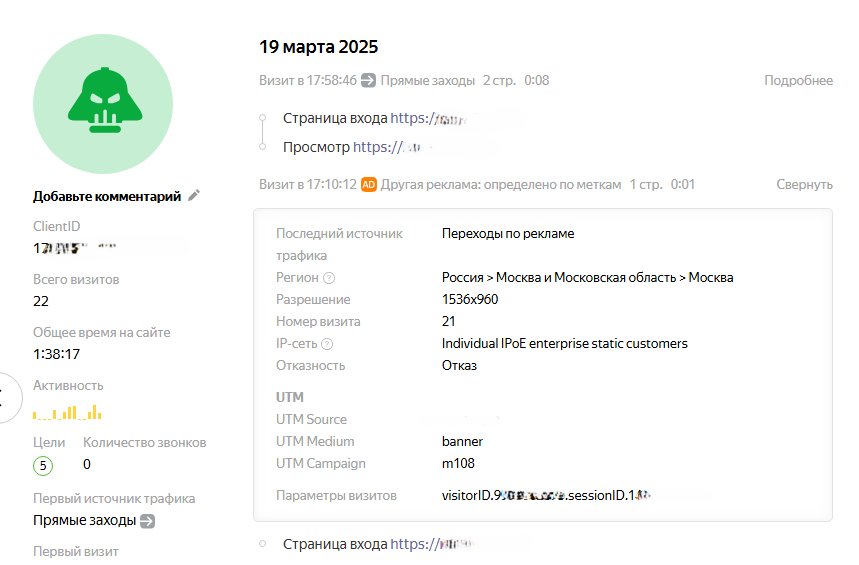The image size is (859, 565).
Task: Click the arrow icon in the 17:58:46 visit row
Action: pos(368,80)
